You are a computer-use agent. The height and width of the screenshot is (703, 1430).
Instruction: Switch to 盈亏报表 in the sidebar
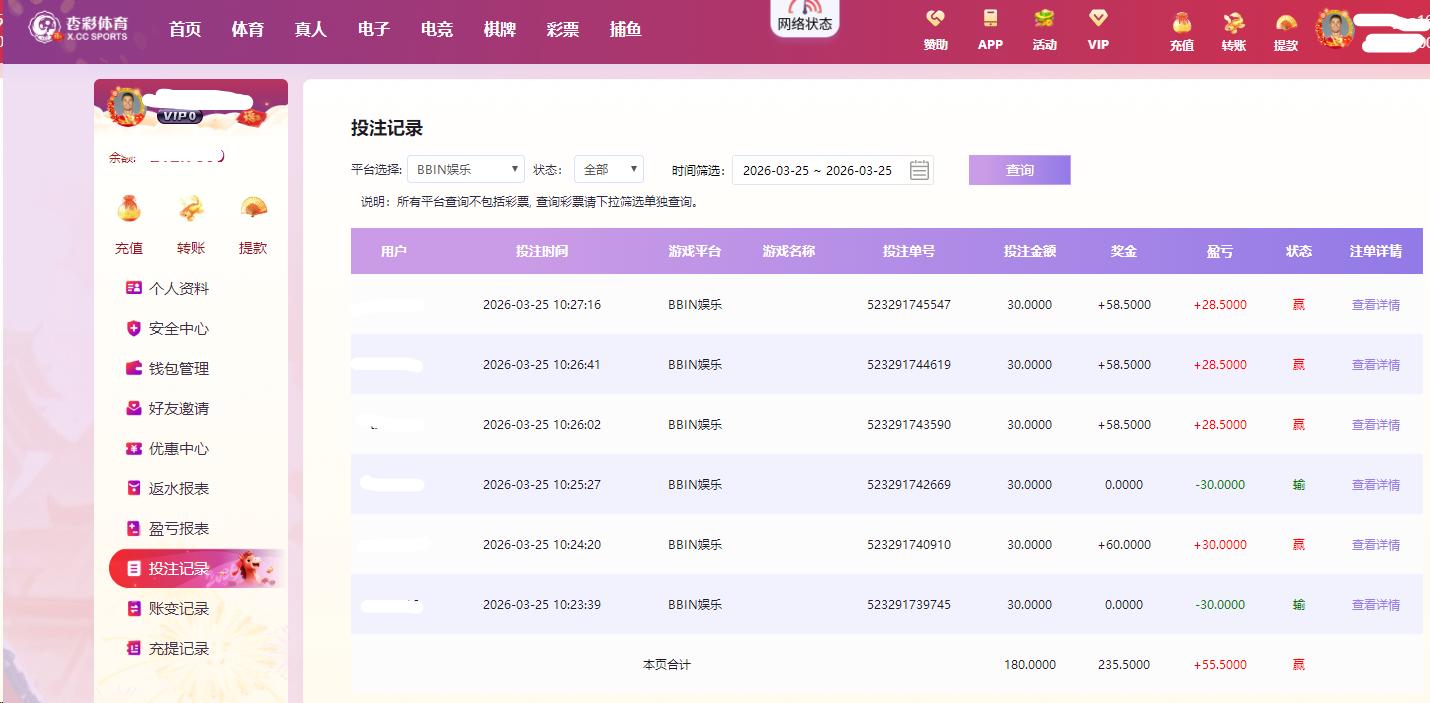click(178, 529)
